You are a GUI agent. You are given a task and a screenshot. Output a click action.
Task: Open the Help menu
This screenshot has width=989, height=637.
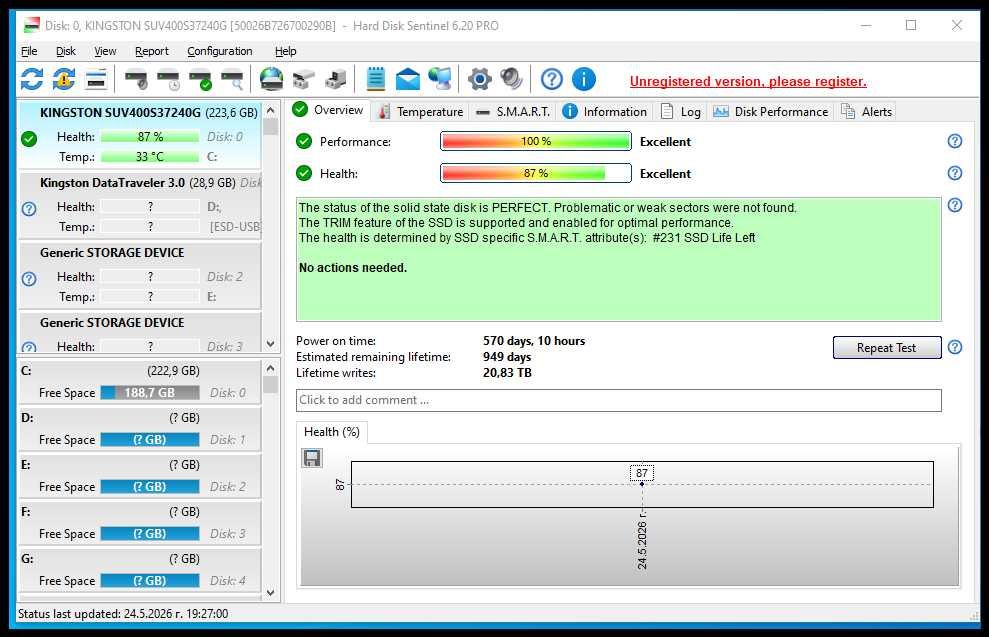[x=285, y=51]
